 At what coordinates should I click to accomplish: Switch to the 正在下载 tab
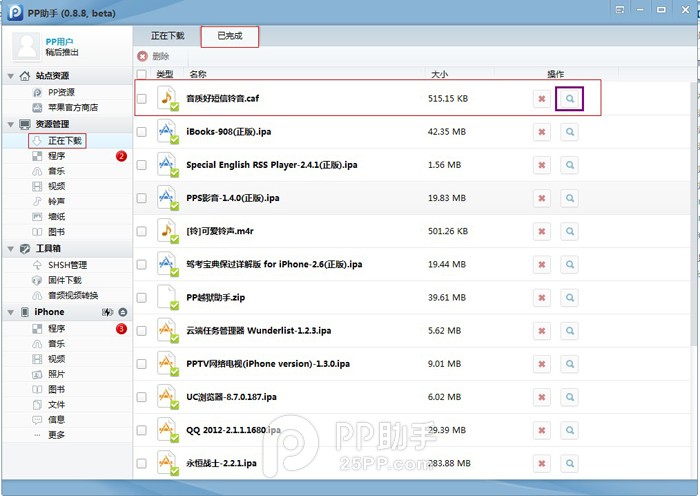coord(167,37)
